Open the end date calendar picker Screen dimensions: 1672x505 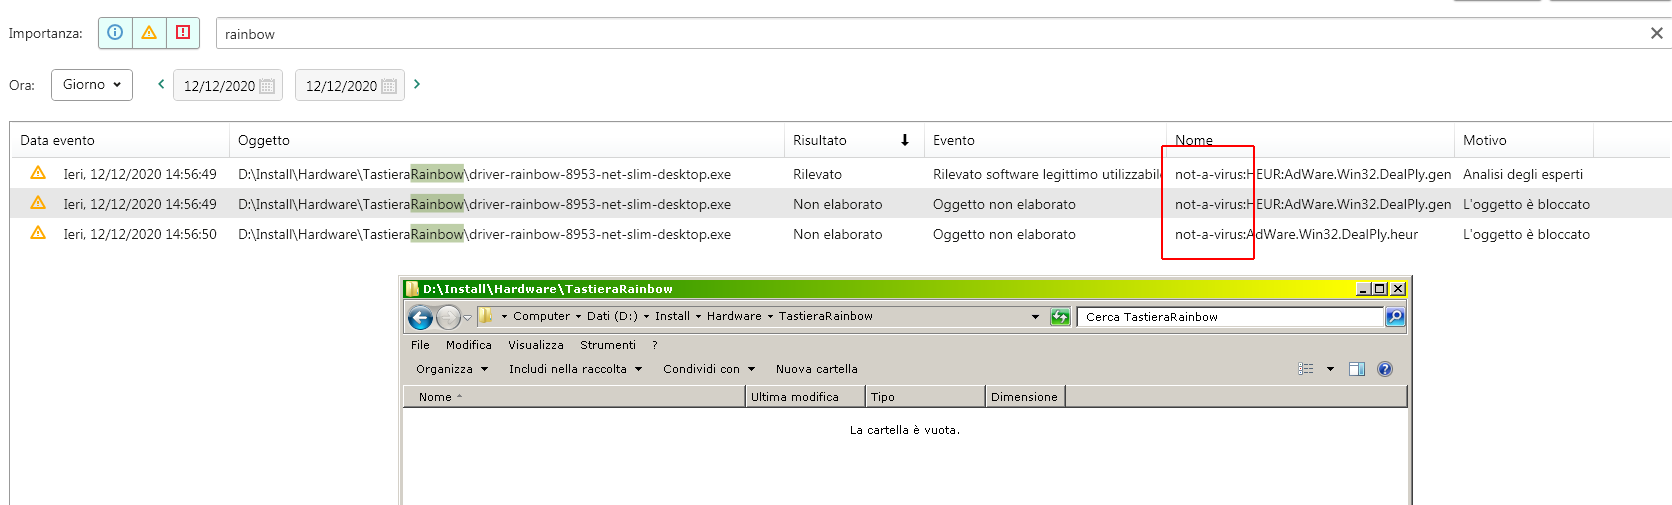389,86
